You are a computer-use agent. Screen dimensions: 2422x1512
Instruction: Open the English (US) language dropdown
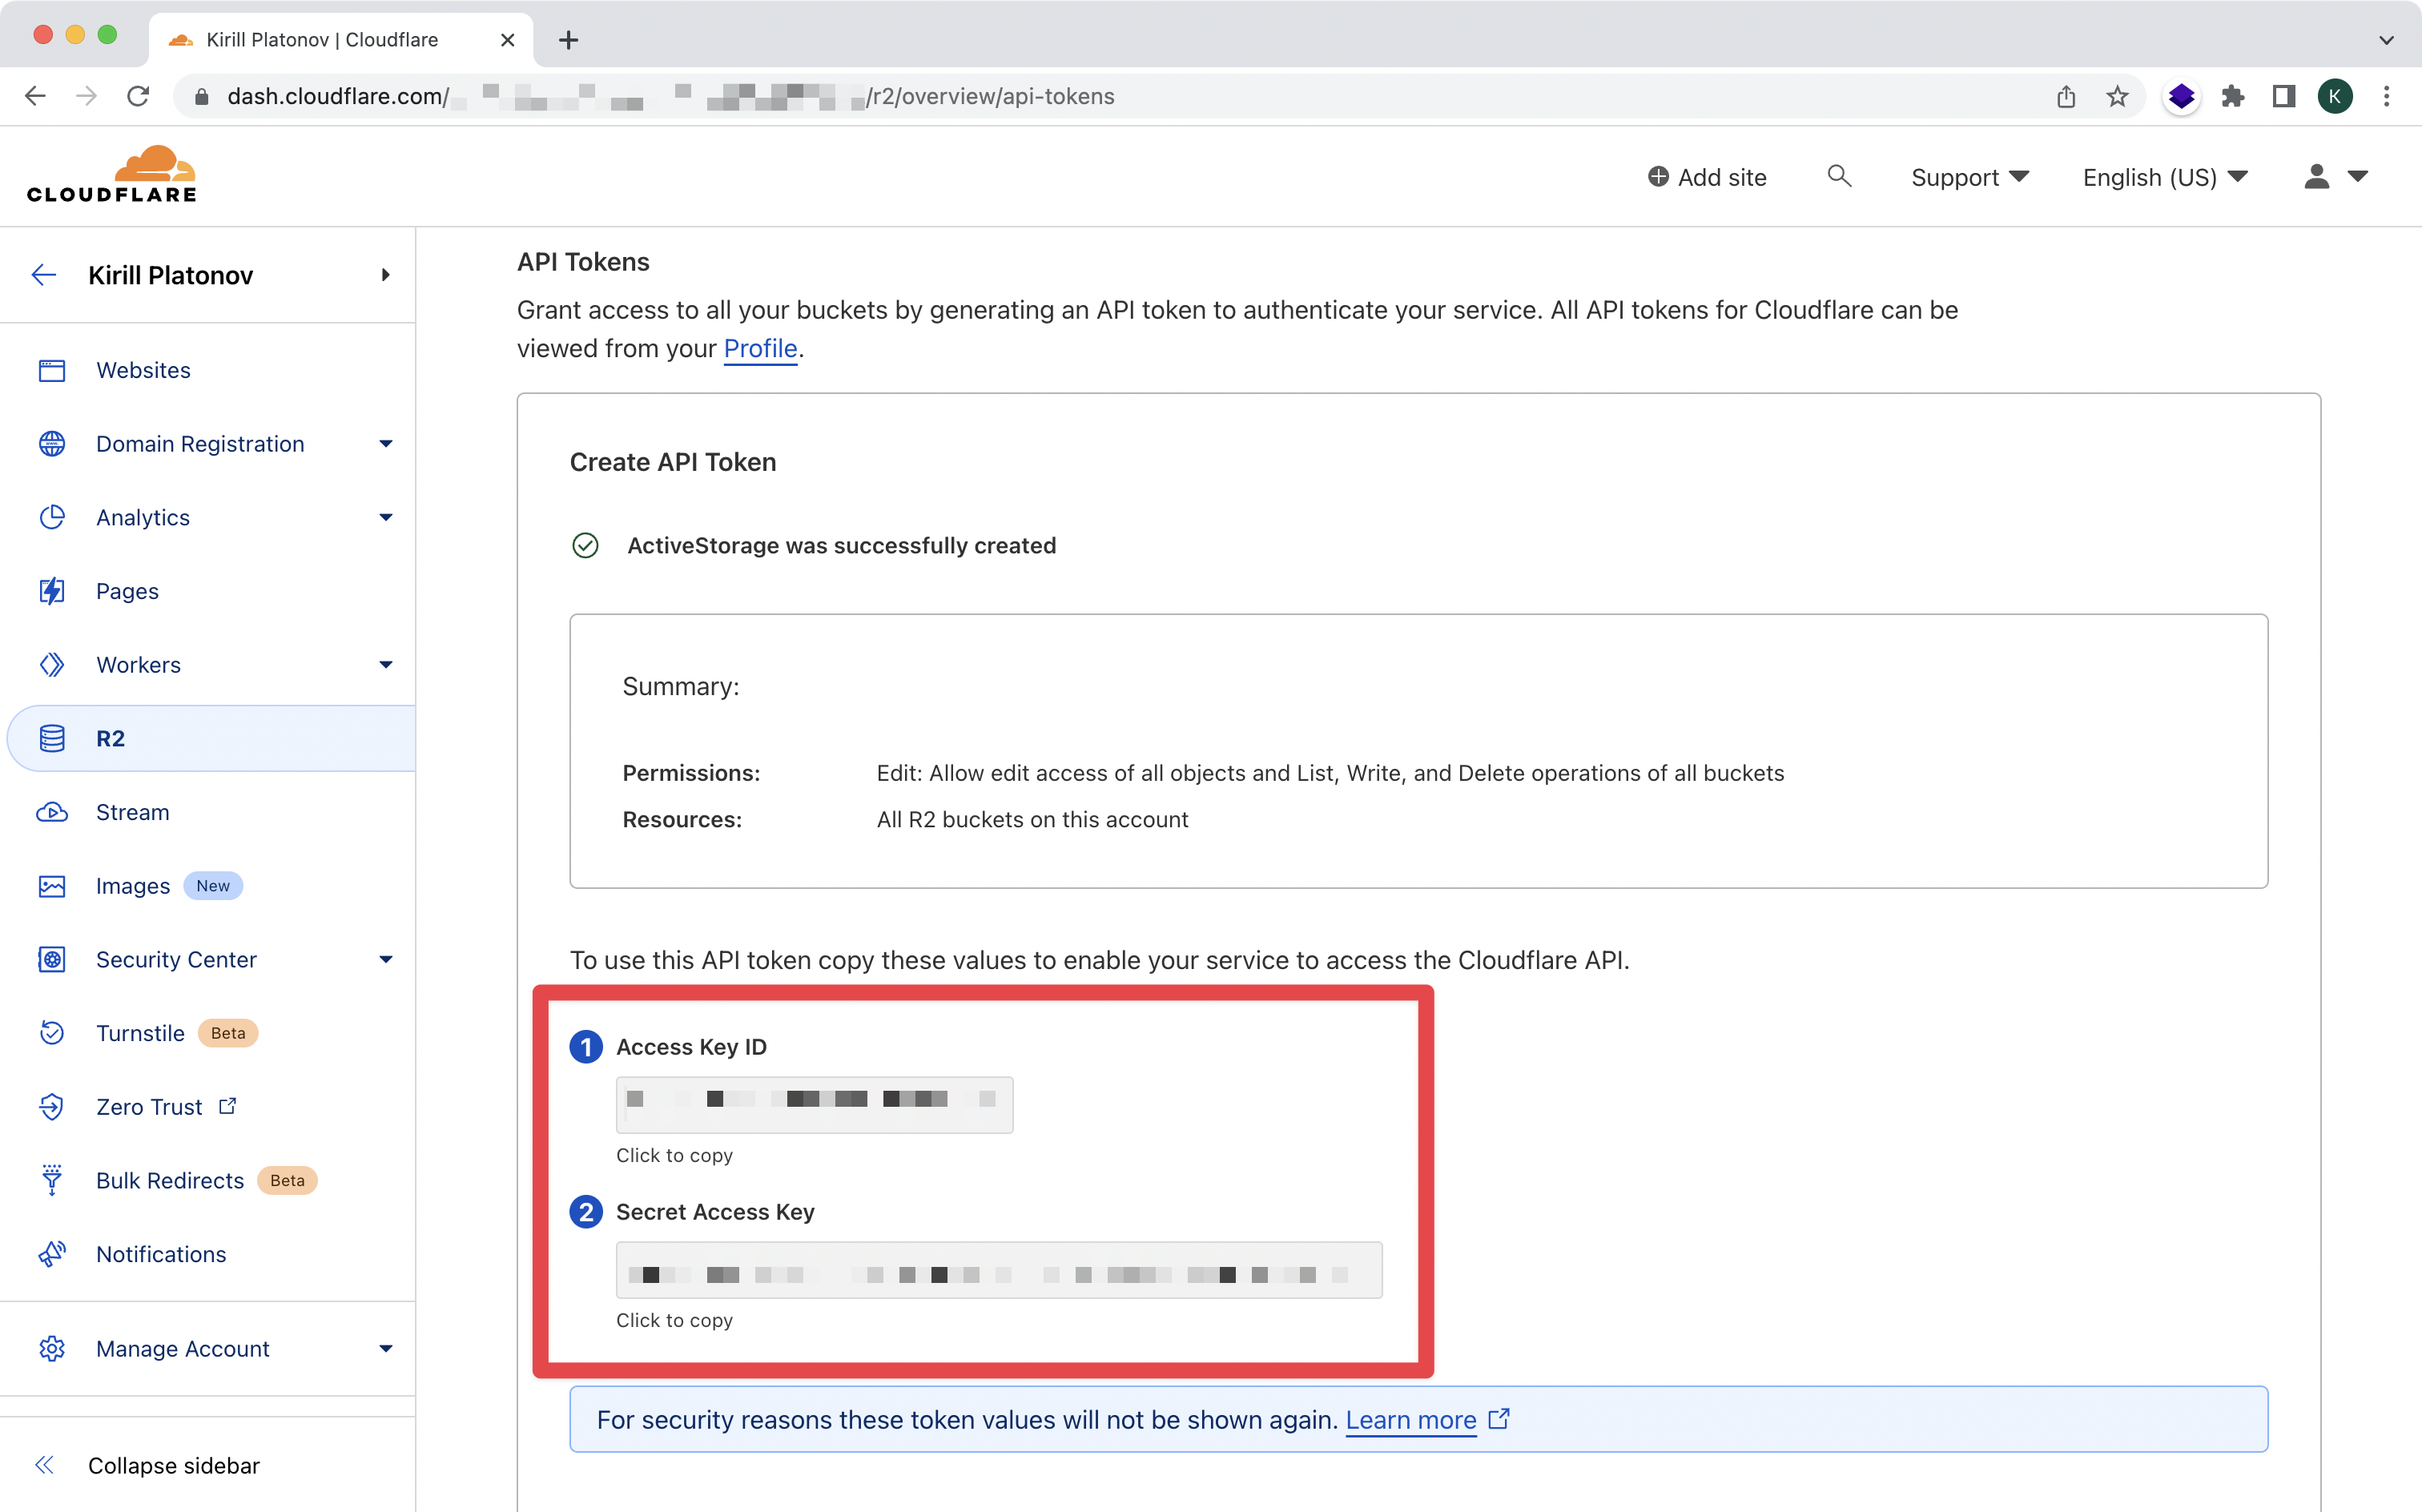coord(2164,177)
